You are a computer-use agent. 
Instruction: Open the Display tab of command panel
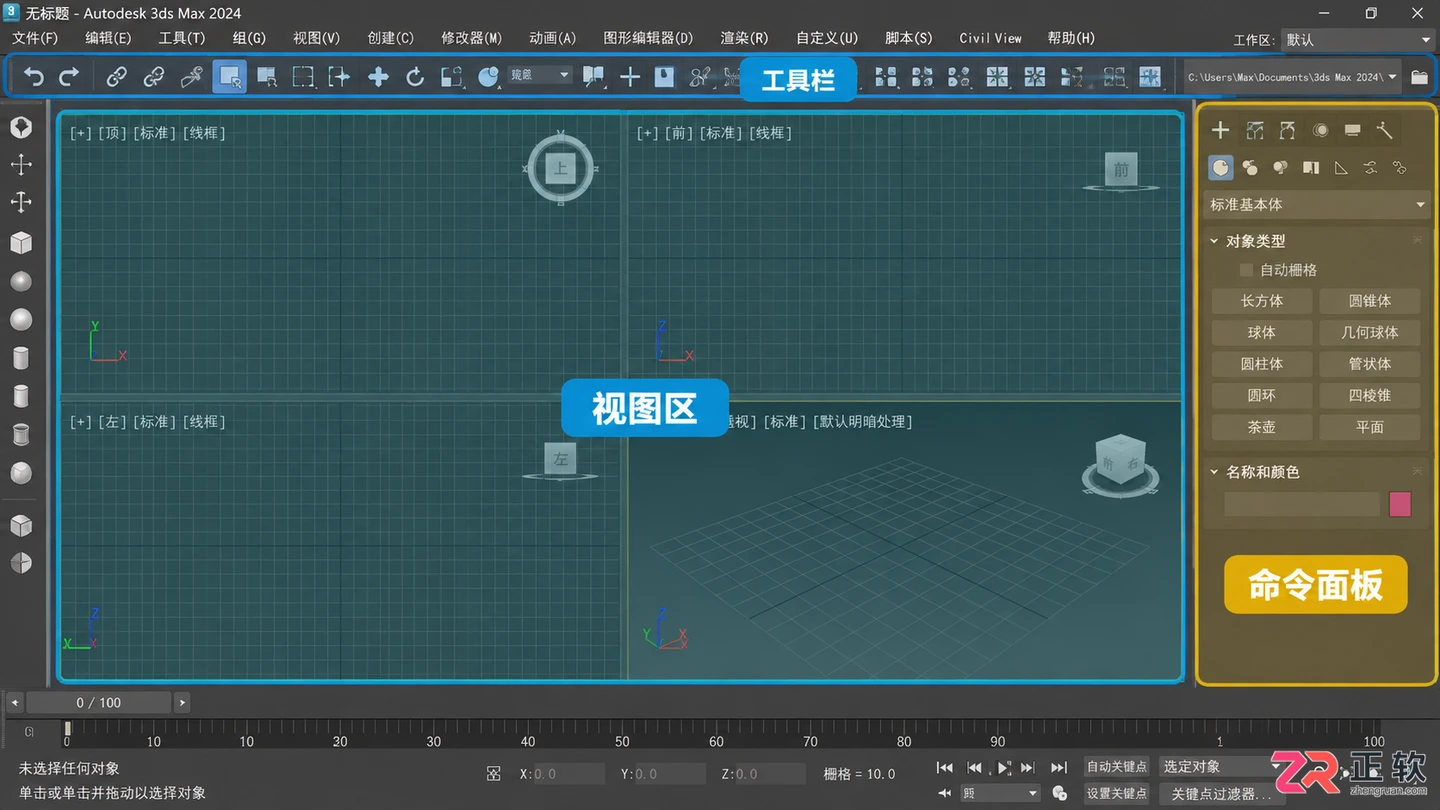1352,130
